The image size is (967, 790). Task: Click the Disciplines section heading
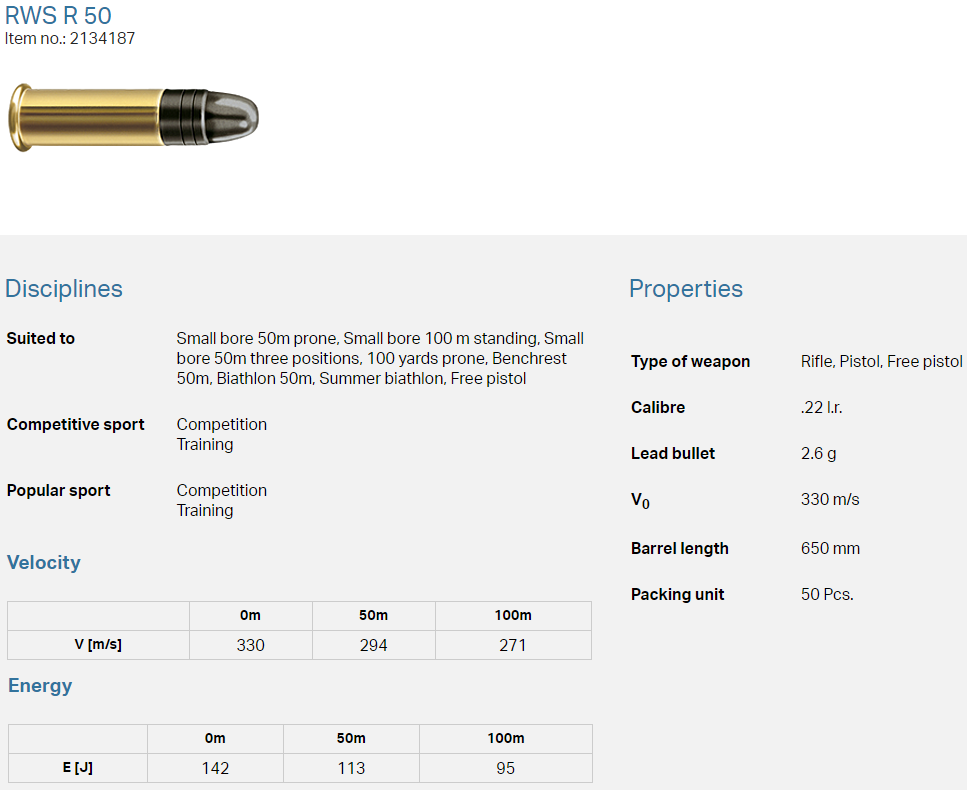coord(64,289)
